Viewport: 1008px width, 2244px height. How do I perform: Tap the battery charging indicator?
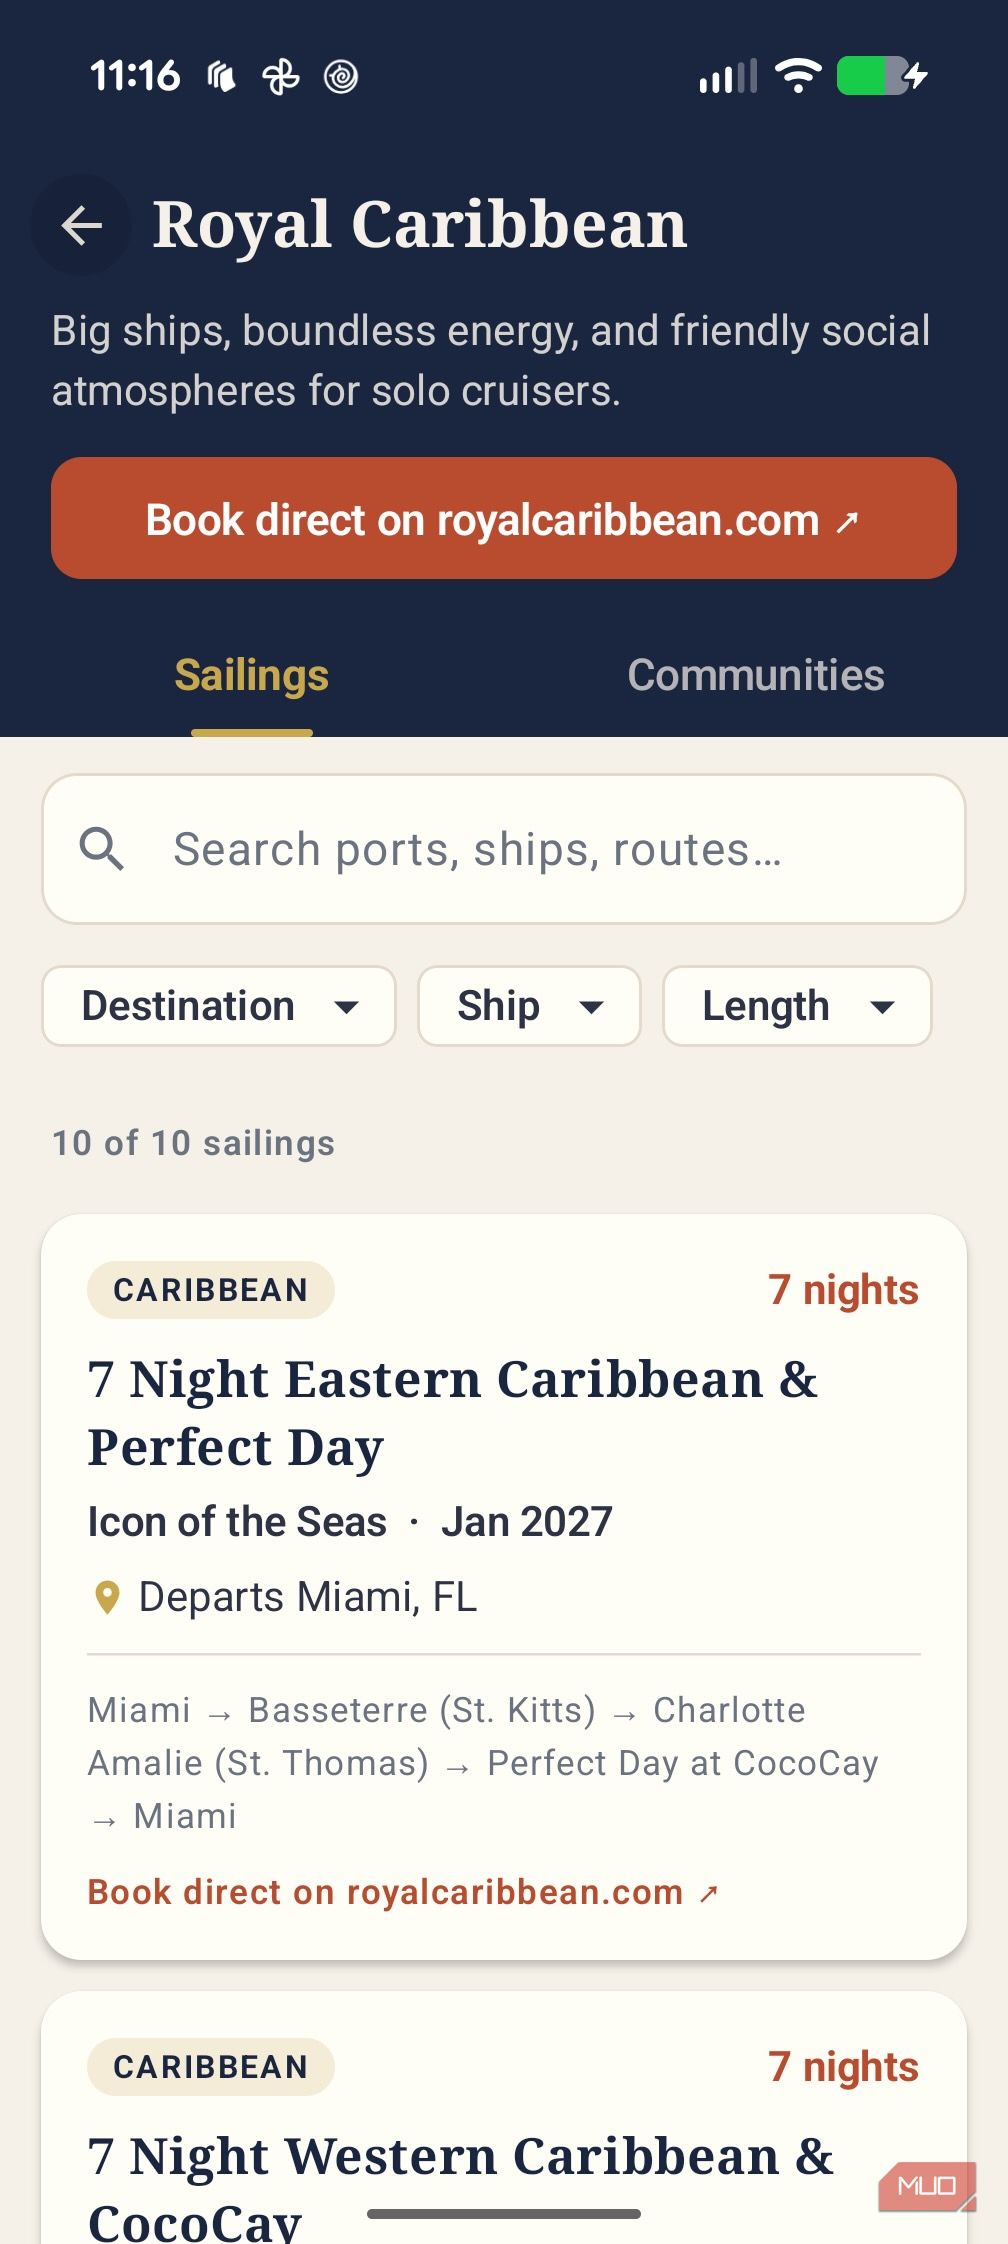pos(882,76)
